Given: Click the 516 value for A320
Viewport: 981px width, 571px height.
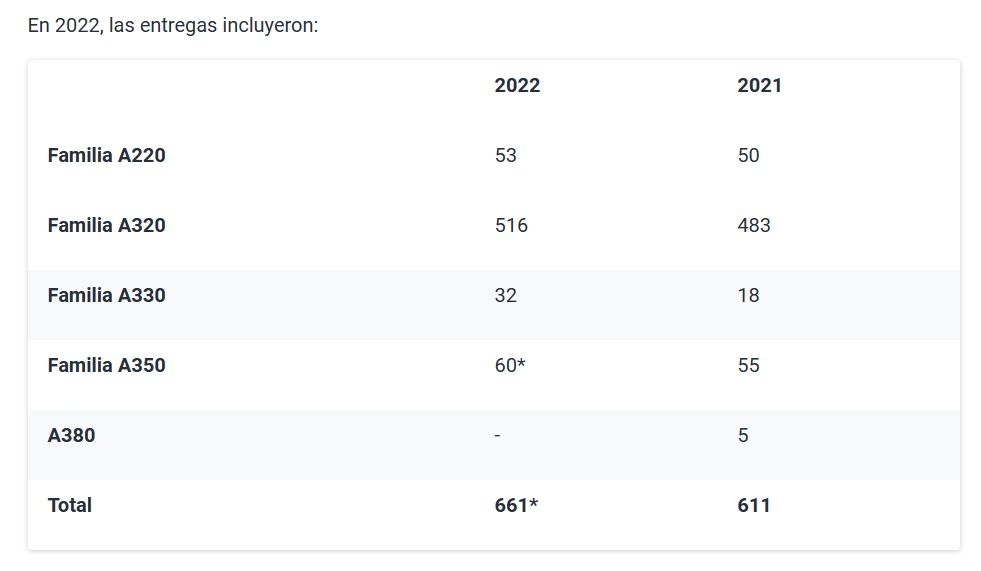Looking at the screenshot, I should pyautogui.click(x=511, y=225).
